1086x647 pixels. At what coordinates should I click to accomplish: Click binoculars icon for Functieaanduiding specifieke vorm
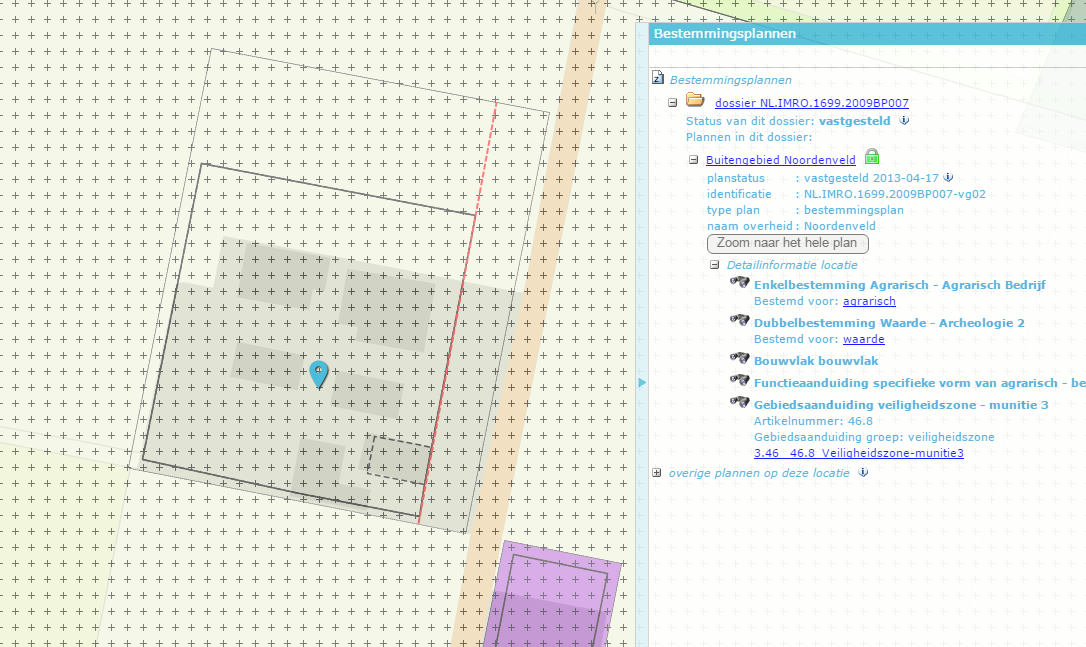[x=740, y=380]
